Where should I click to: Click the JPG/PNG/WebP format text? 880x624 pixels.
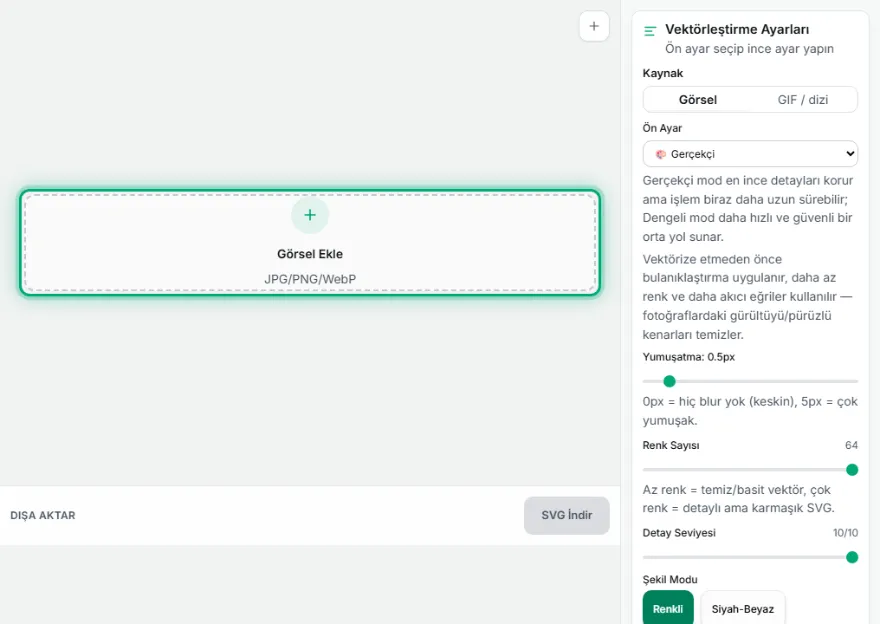(310, 279)
